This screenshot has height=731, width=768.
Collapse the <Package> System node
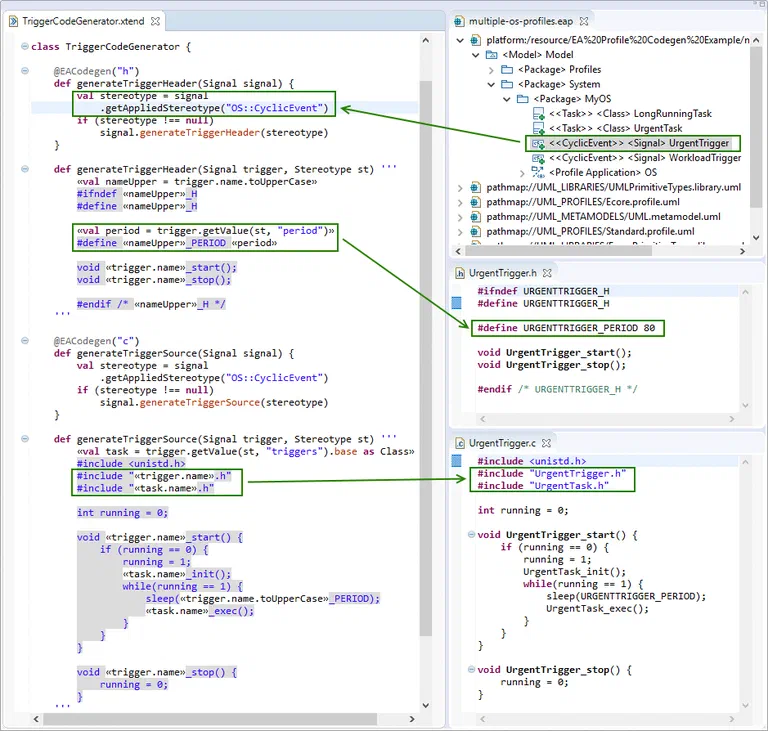pos(491,84)
